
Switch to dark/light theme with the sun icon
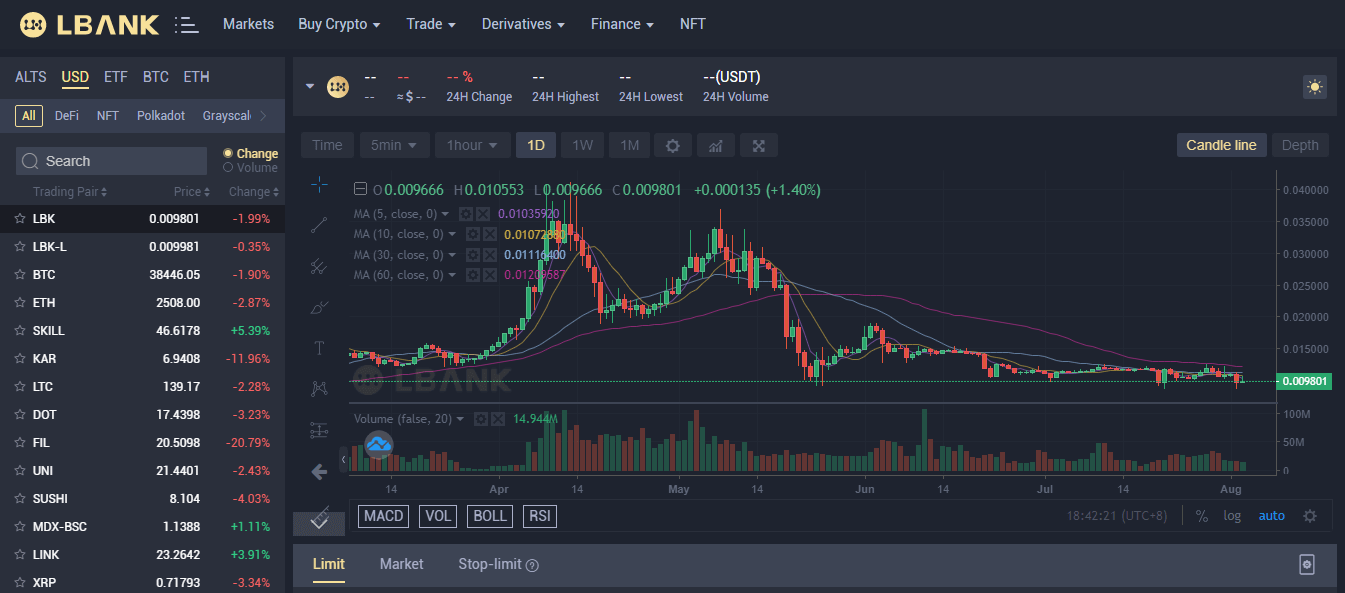click(1314, 87)
